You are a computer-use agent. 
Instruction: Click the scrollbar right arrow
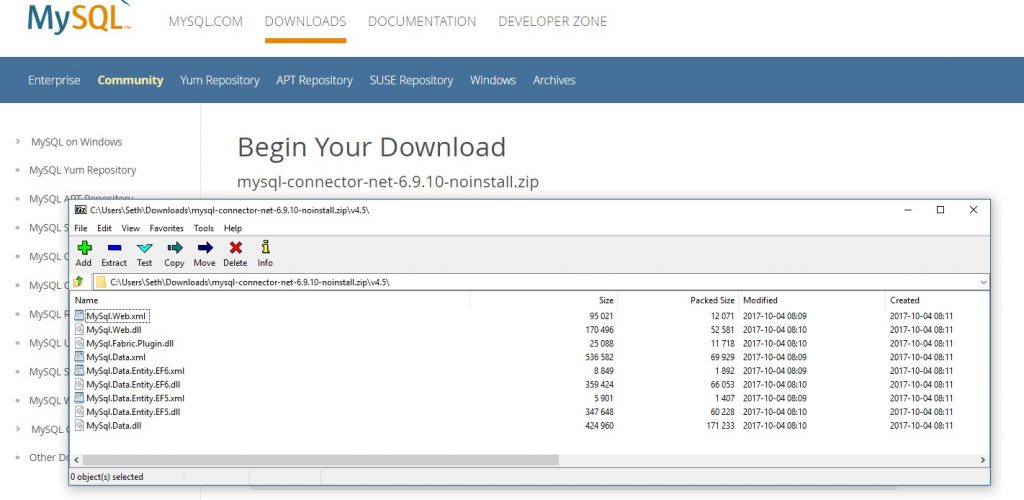(x=983, y=460)
